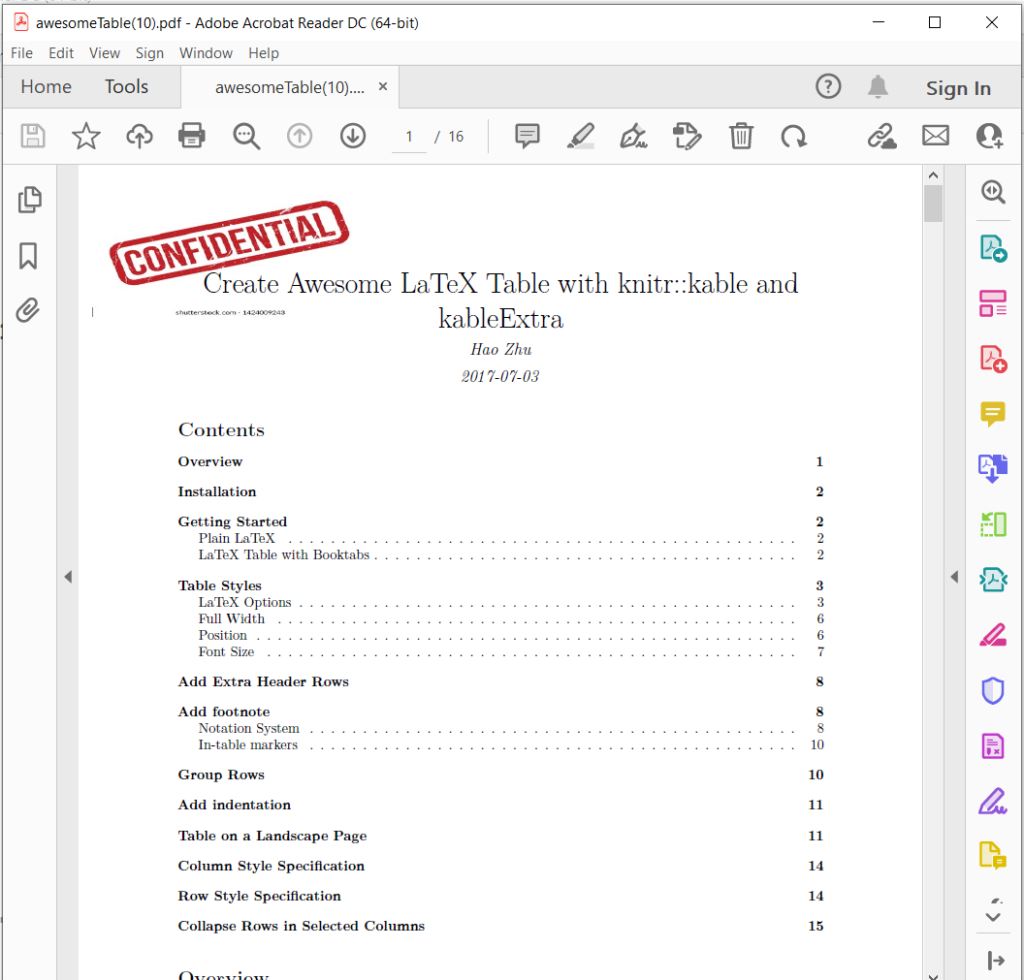The width and height of the screenshot is (1024, 980).
Task: Add a sticky note comment
Action: coord(527,135)
